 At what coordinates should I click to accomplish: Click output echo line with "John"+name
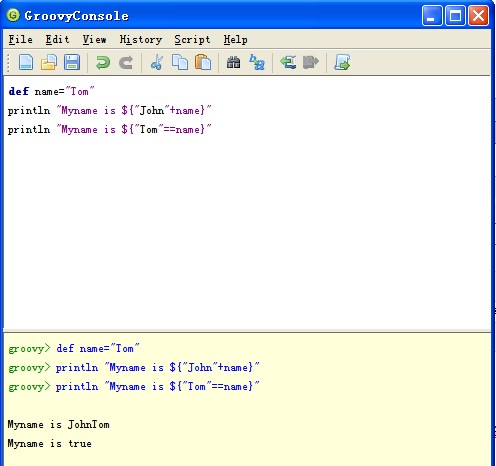[x=134, y=368]
